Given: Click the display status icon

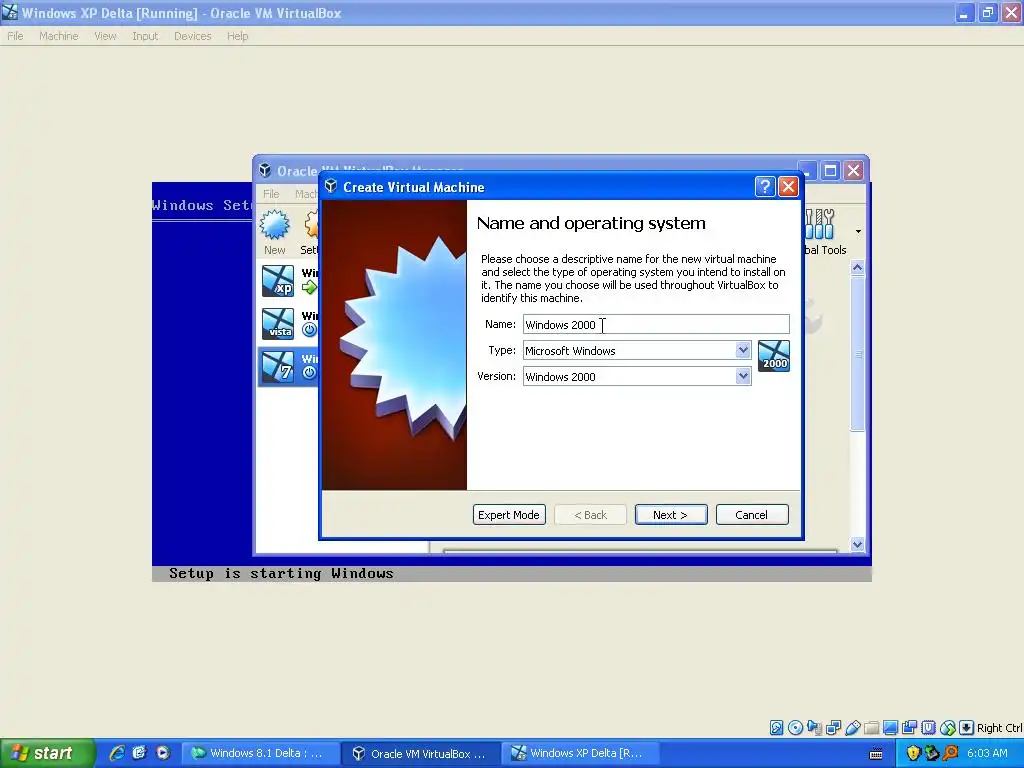Looking at the screenshot, I should 890,728.
